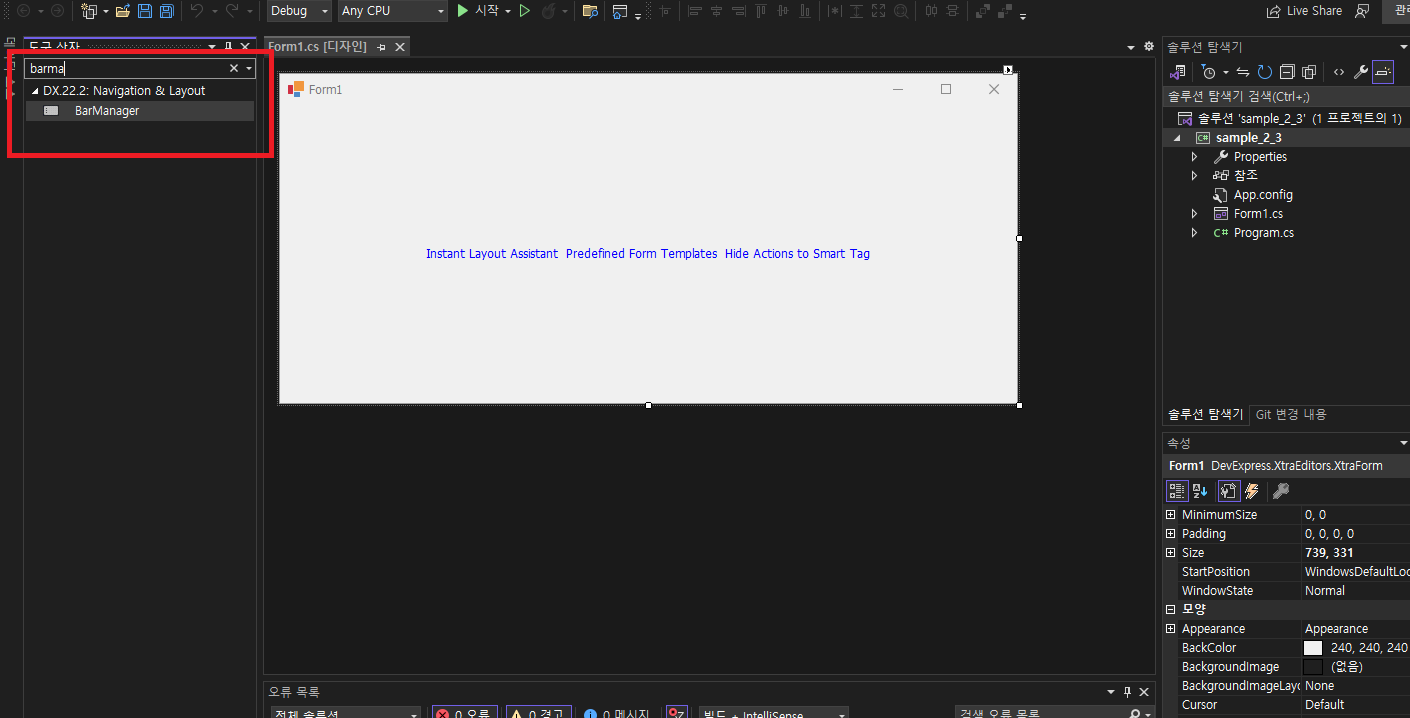Select solution 'sample_2_3' root node
The height and width of the screenshot is (718, 1410).
[x=1288, y=118]
